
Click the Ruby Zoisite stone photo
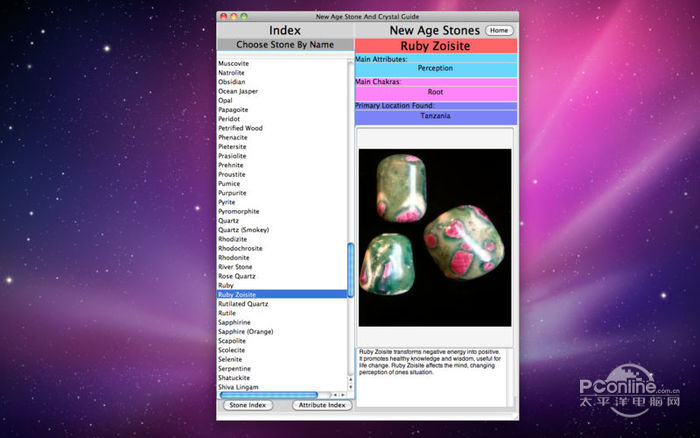(435, 238)
